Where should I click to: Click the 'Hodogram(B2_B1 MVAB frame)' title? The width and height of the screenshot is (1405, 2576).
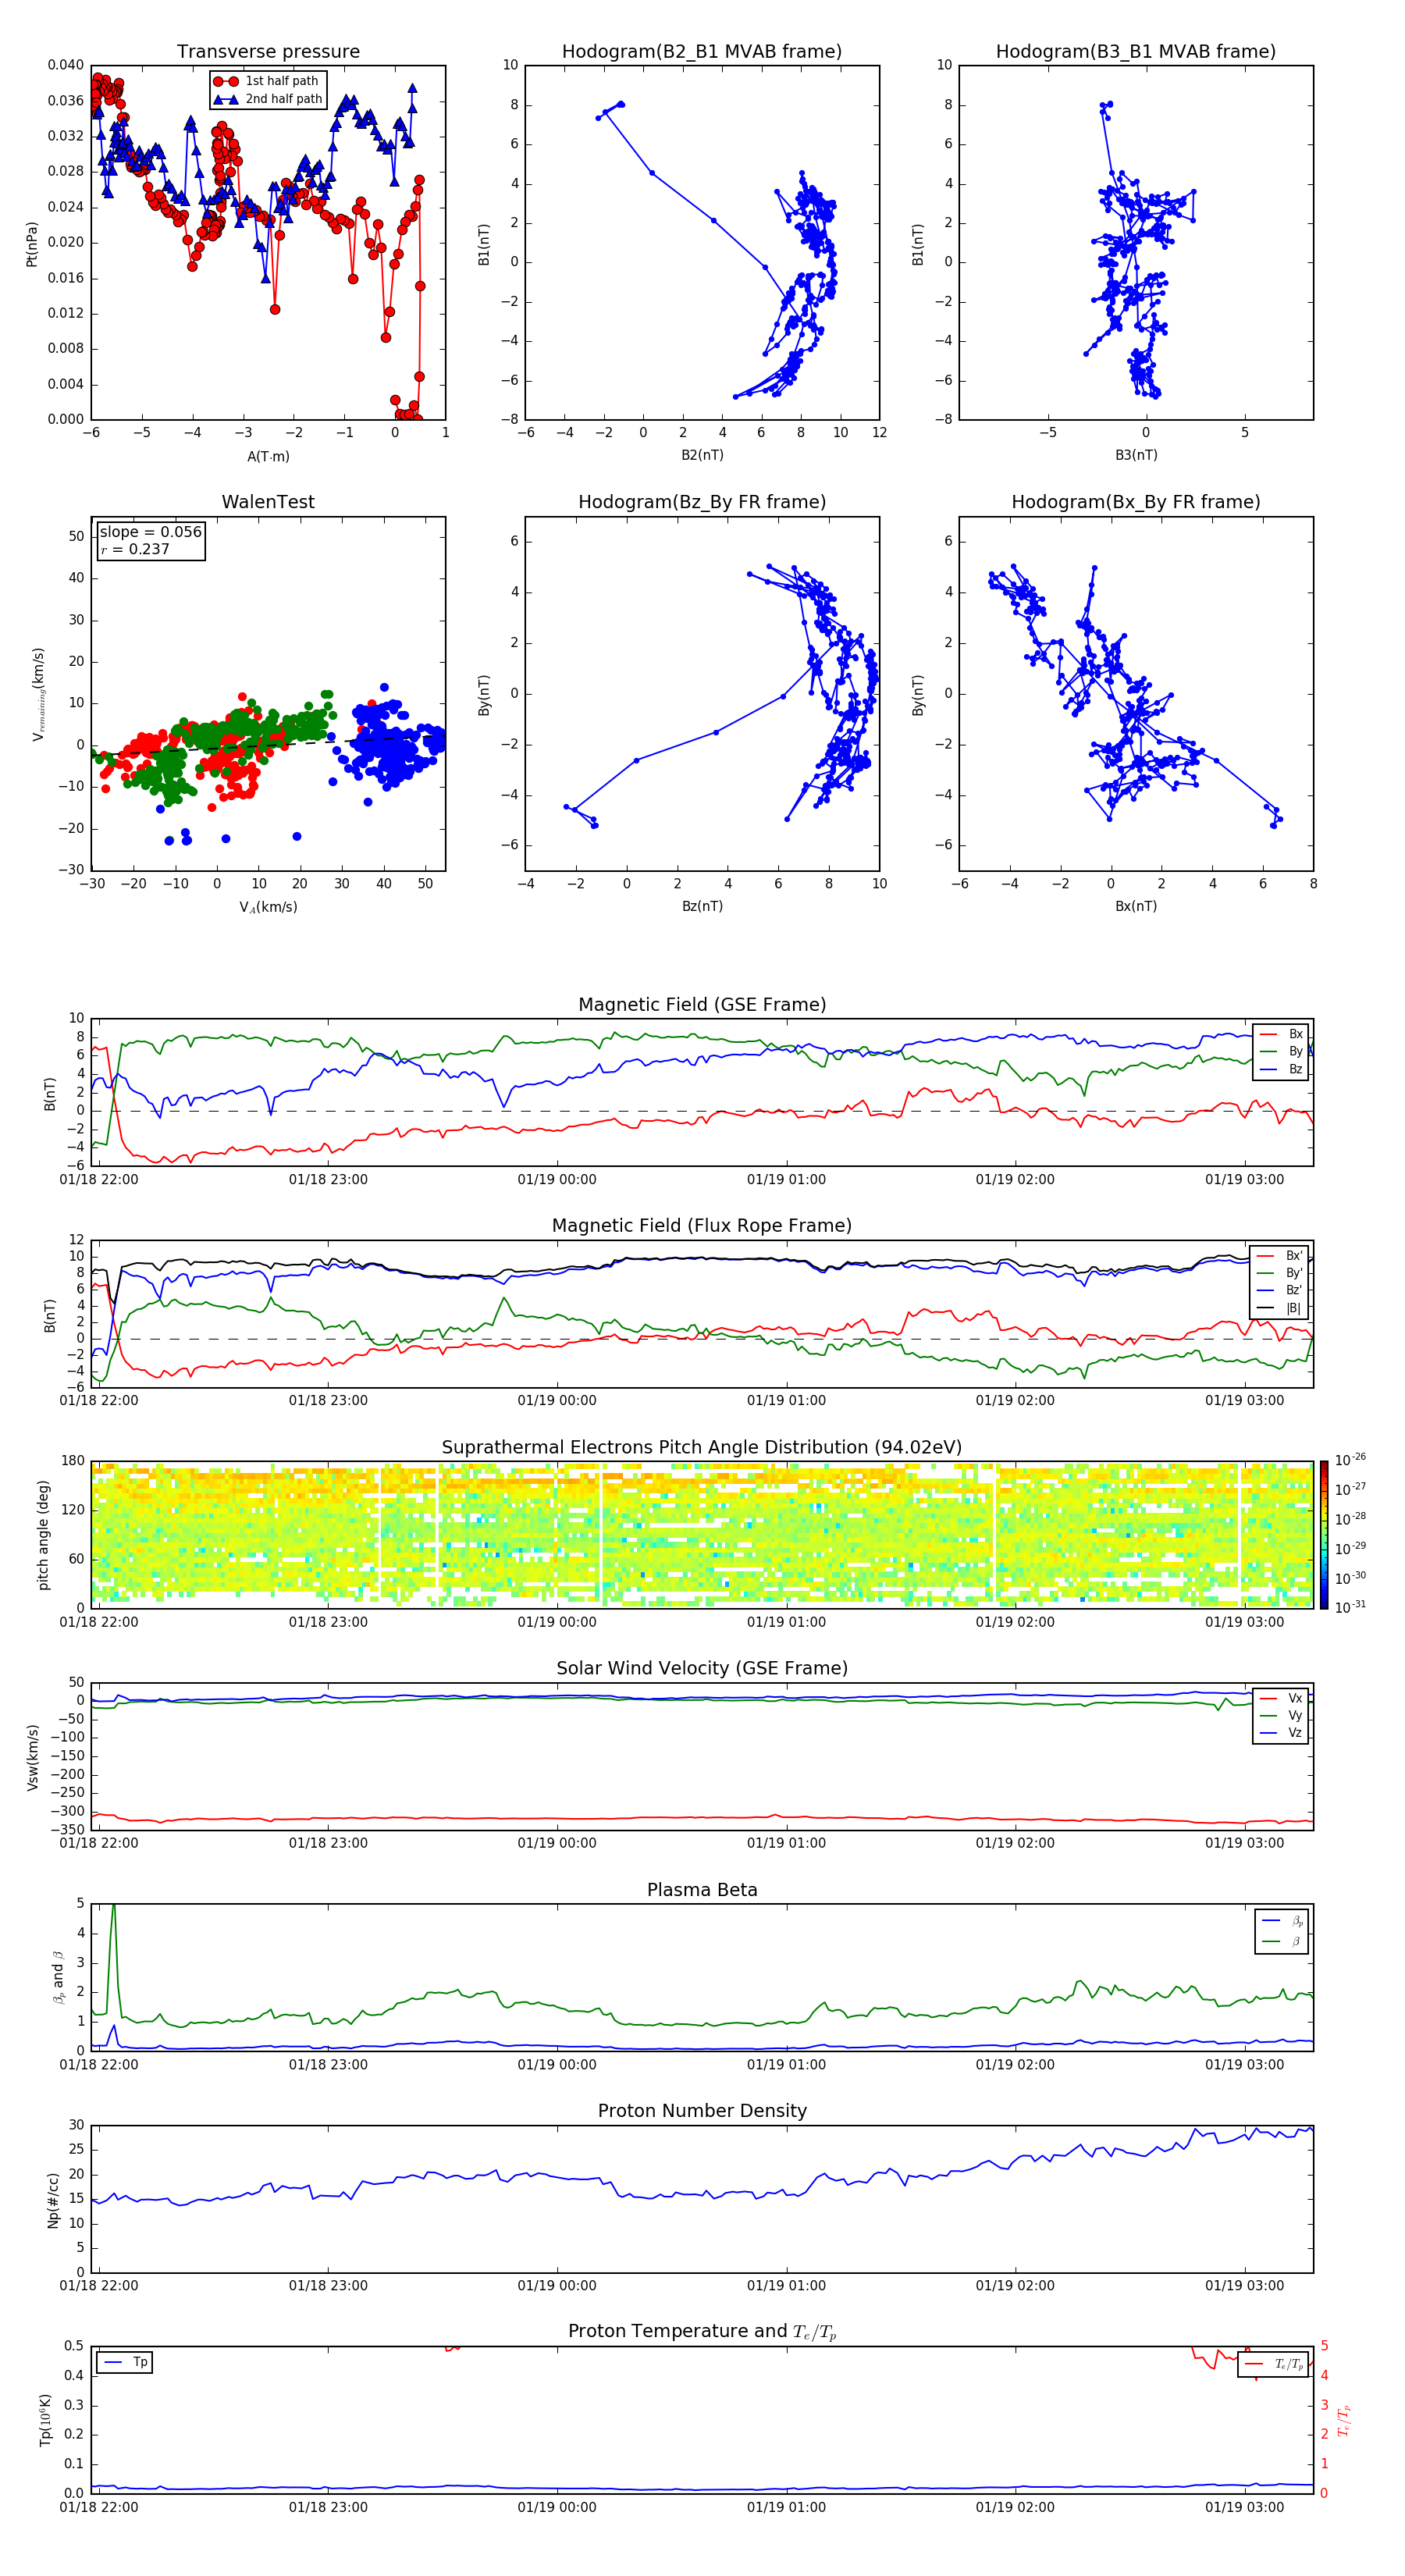[702, 52]
